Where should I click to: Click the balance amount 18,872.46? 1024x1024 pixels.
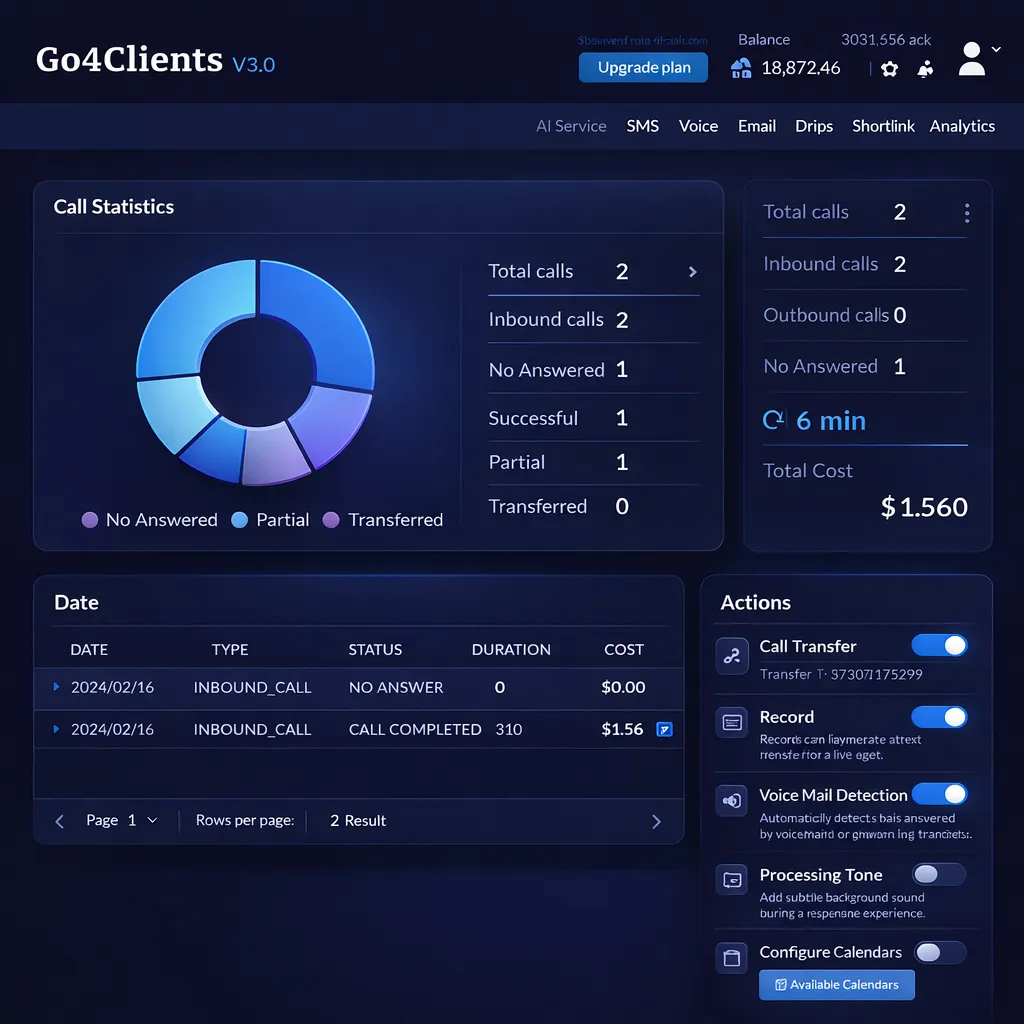(x=801, y=68)
